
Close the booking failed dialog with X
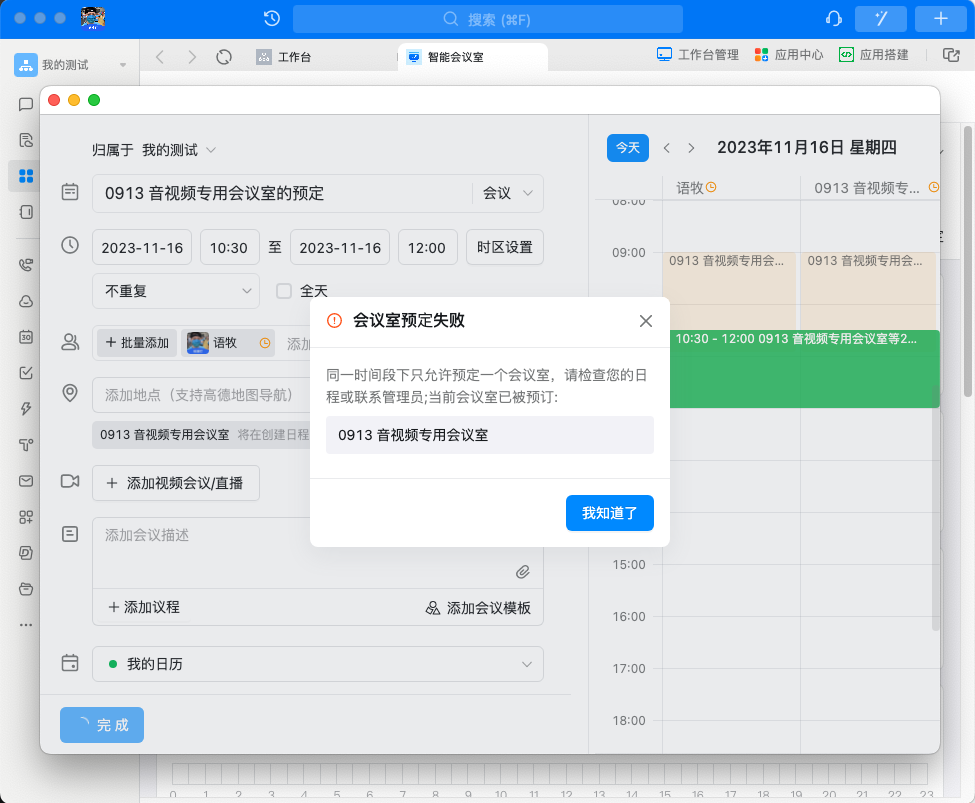pos(645,321)
